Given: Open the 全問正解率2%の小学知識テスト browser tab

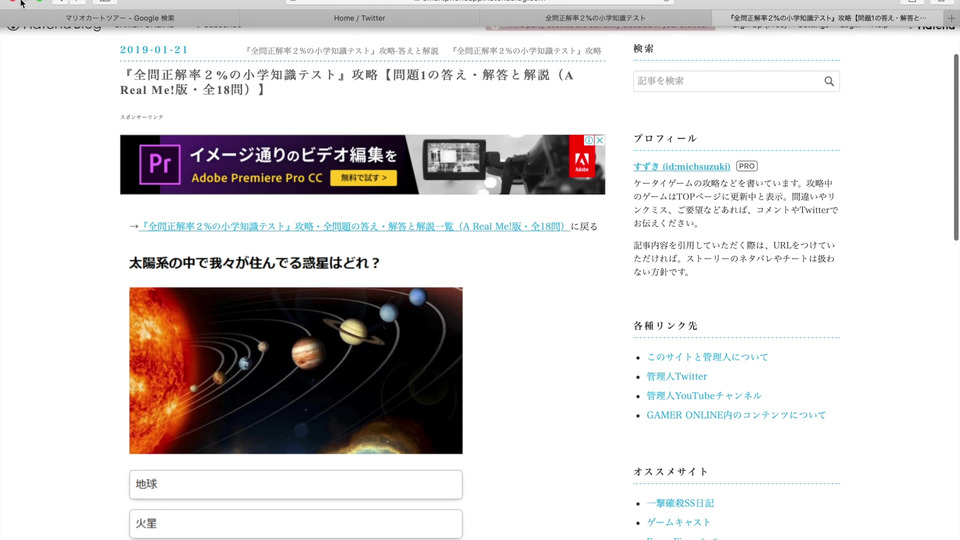Looking at the screenshot, I should (x=595, y=18).
